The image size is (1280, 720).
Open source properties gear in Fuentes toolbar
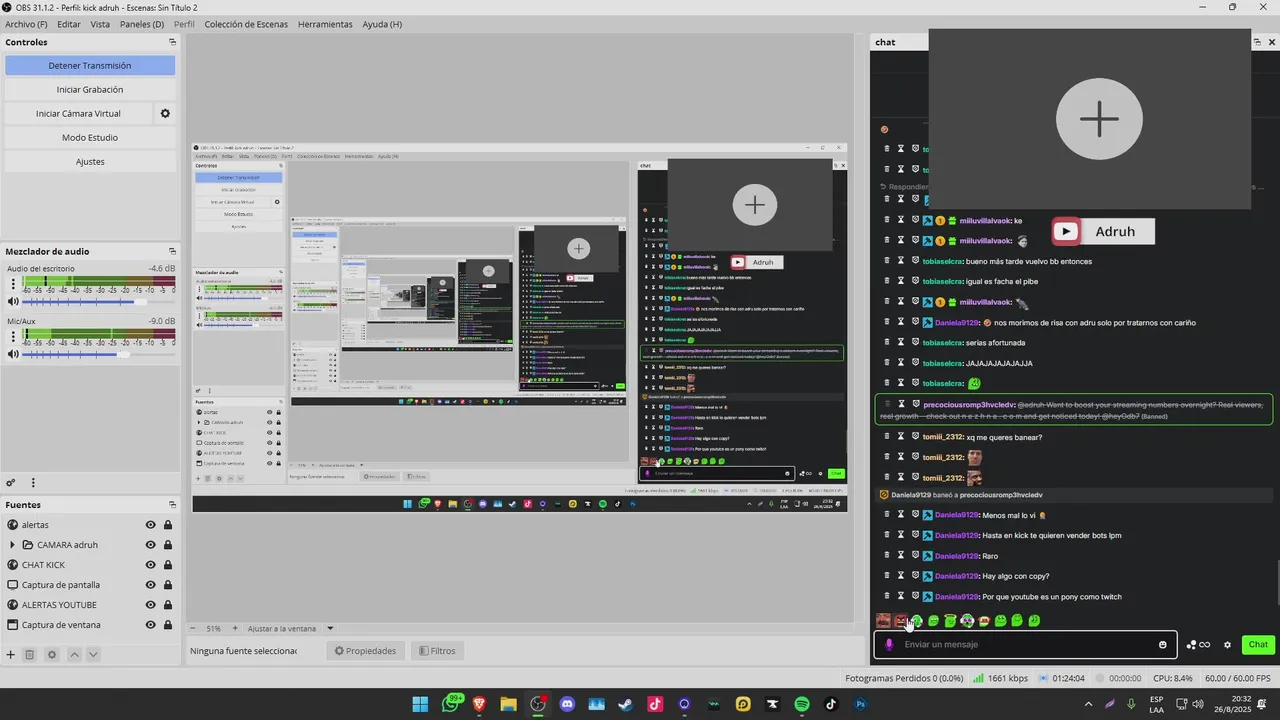[x=52, y=654]
